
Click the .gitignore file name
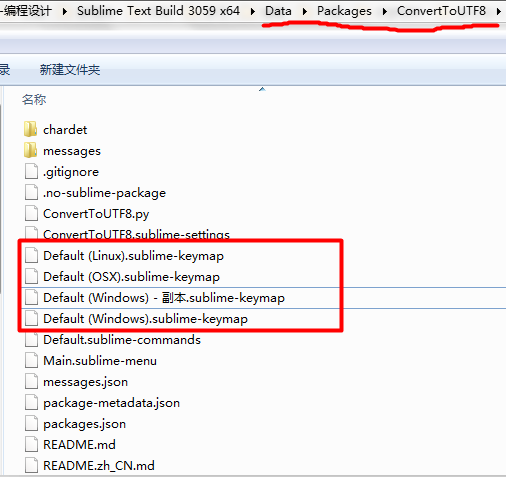click(71, 172)
